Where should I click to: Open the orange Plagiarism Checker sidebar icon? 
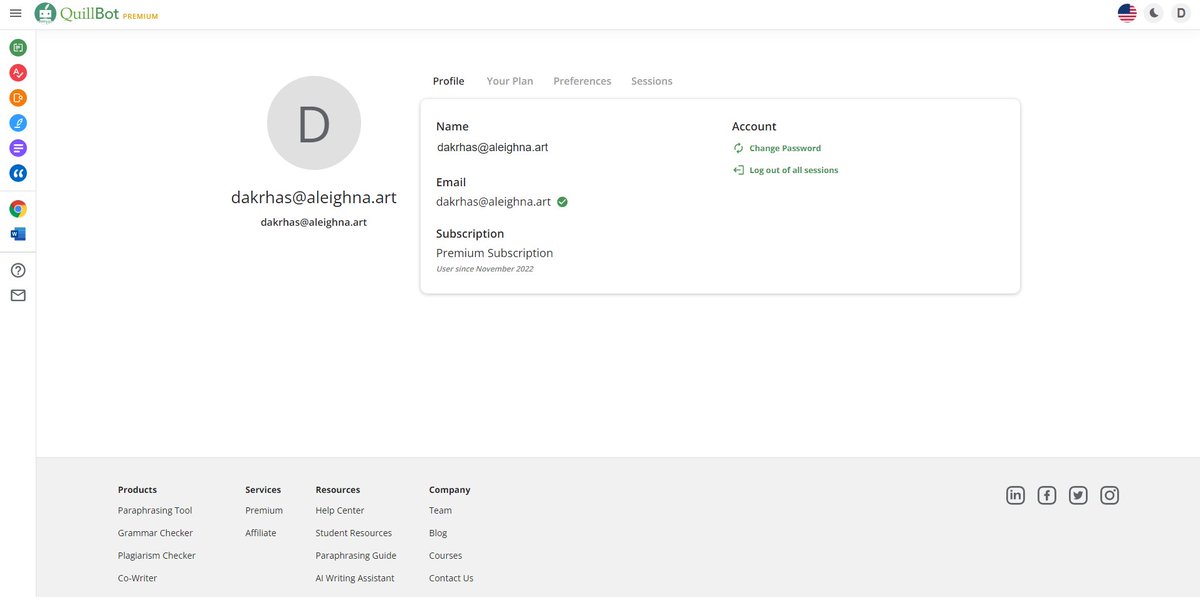click(18, 97)
